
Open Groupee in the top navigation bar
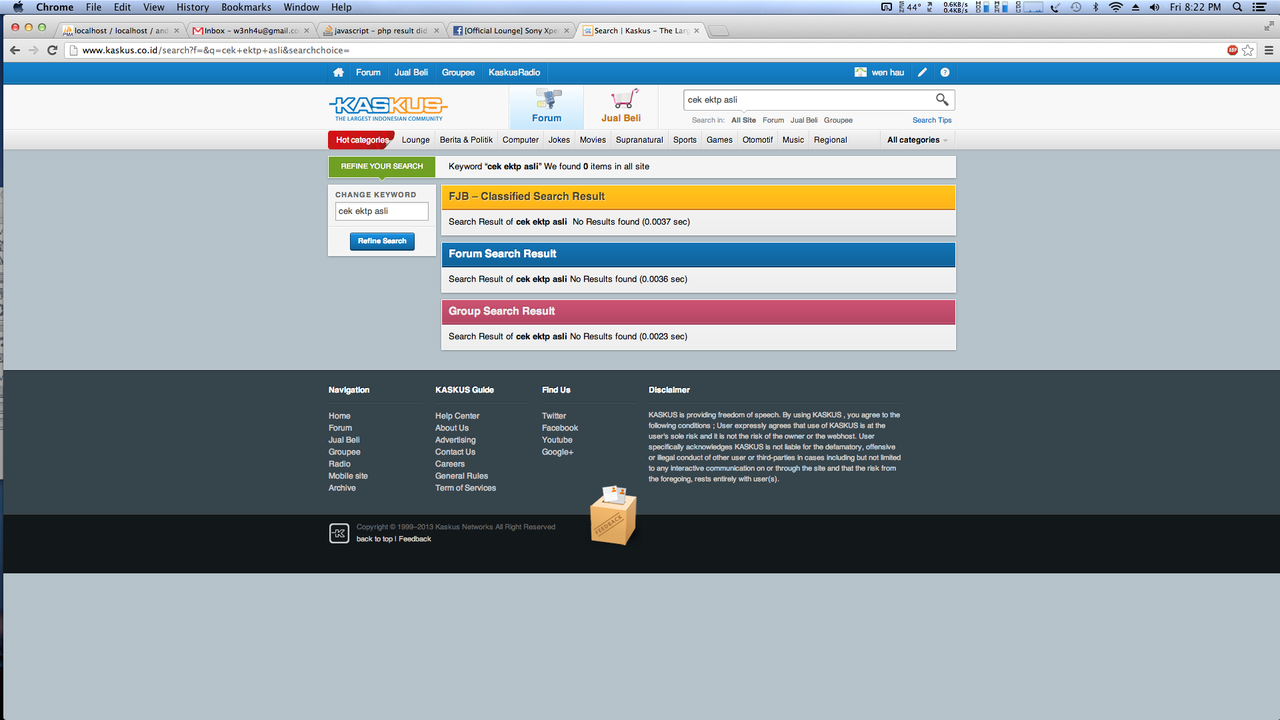pyautogui.click(x=458, y=72)
